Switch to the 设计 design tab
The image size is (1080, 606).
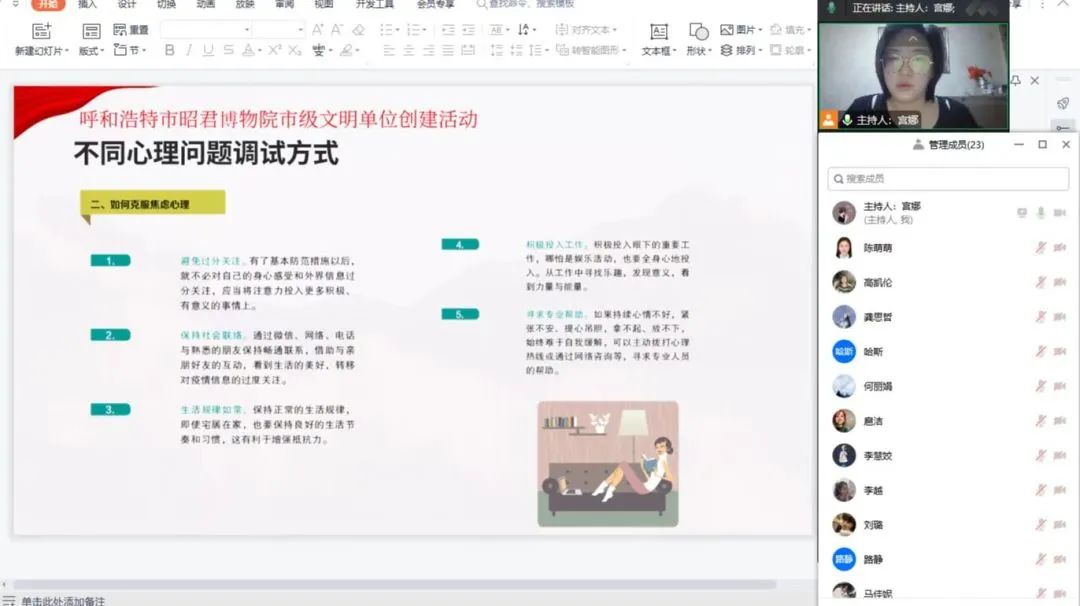pyautogui.click(x=127, y=4)
